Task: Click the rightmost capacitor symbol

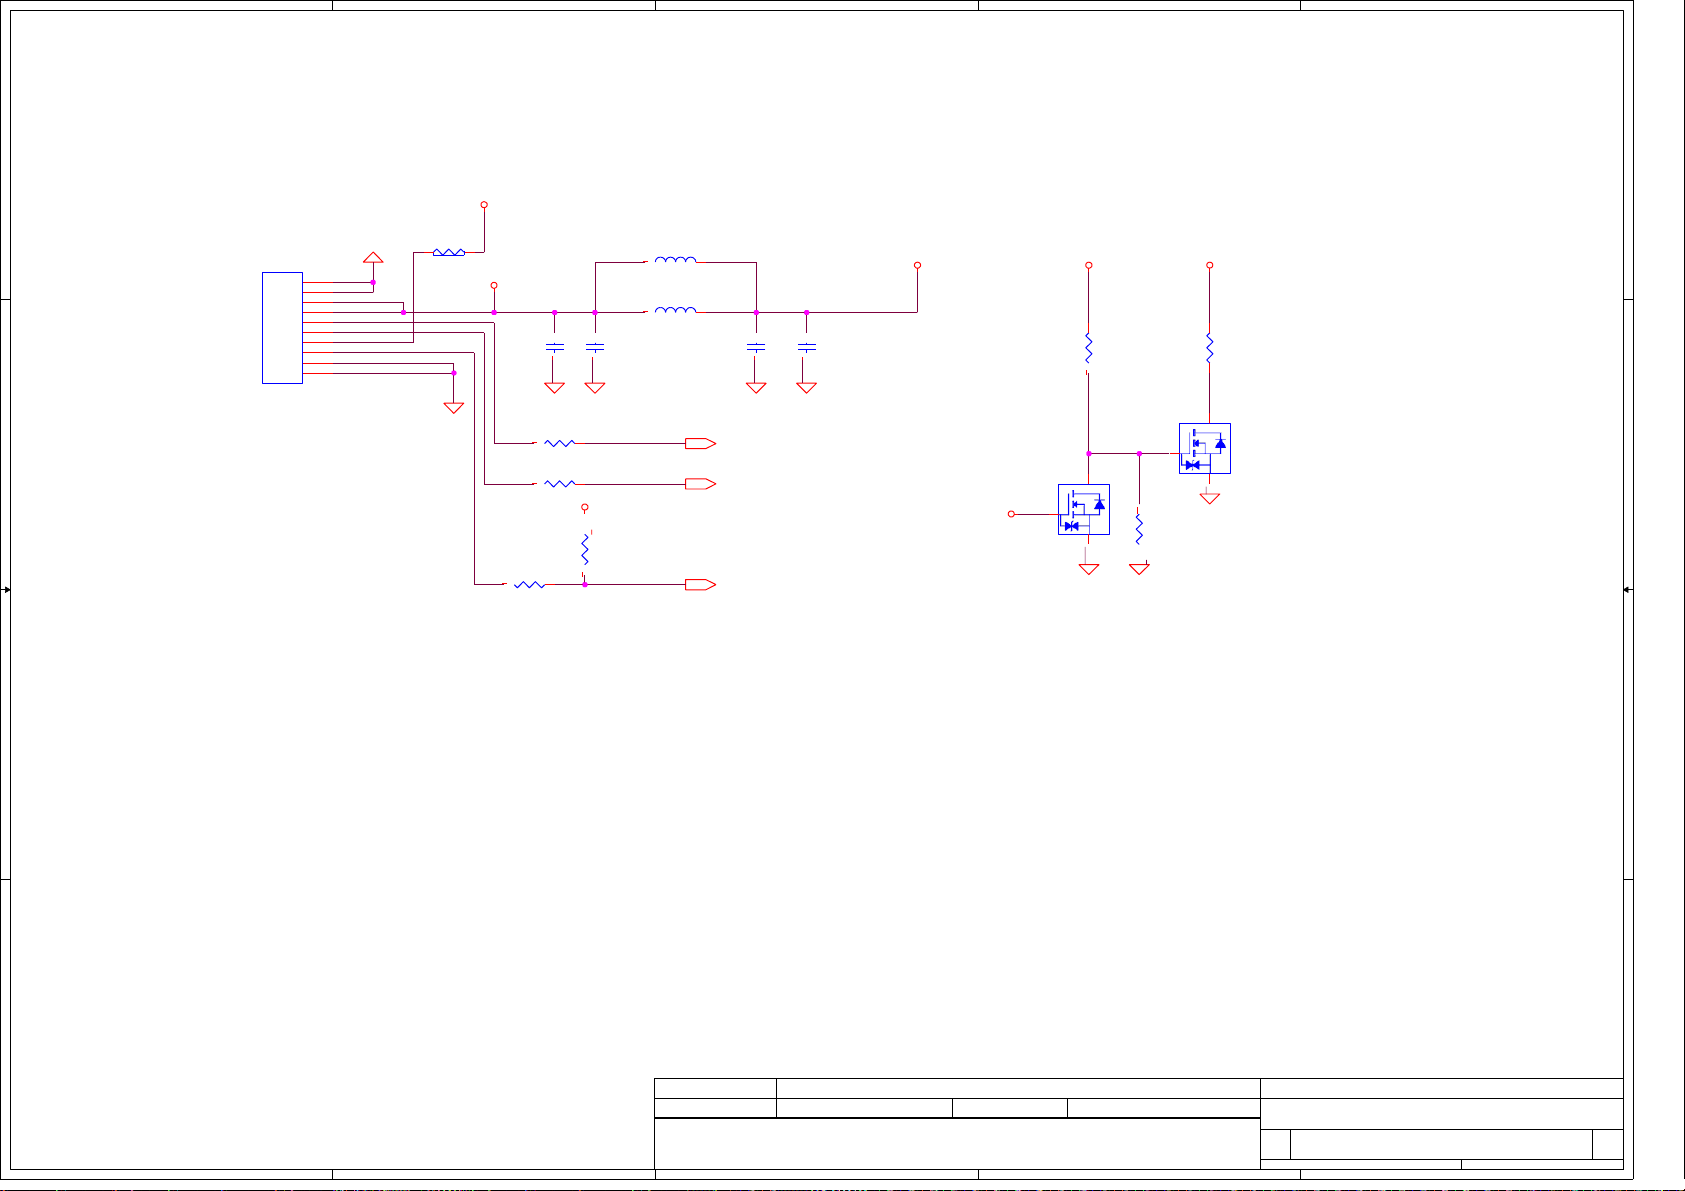Action: [806, 347]
